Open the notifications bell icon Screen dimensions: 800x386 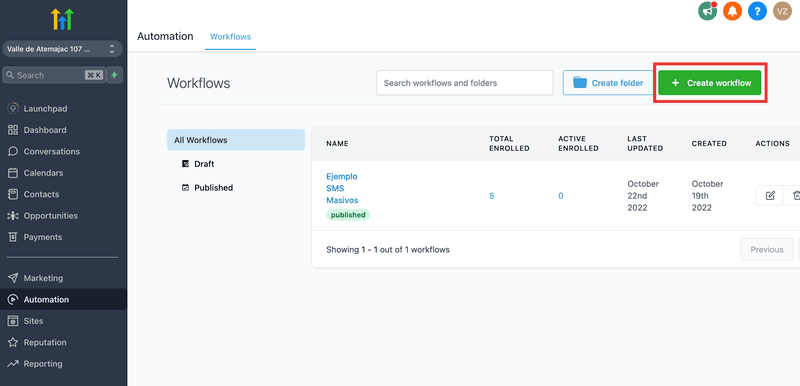tap(732, 11)
